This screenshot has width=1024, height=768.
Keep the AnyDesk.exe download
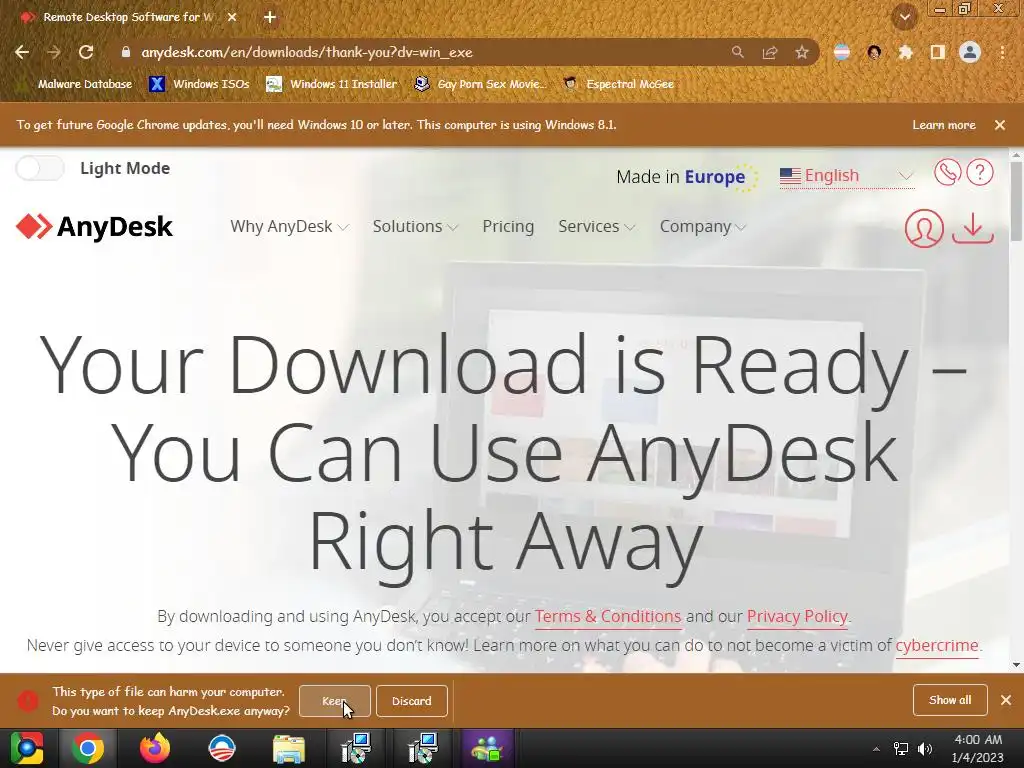(335, 701)
